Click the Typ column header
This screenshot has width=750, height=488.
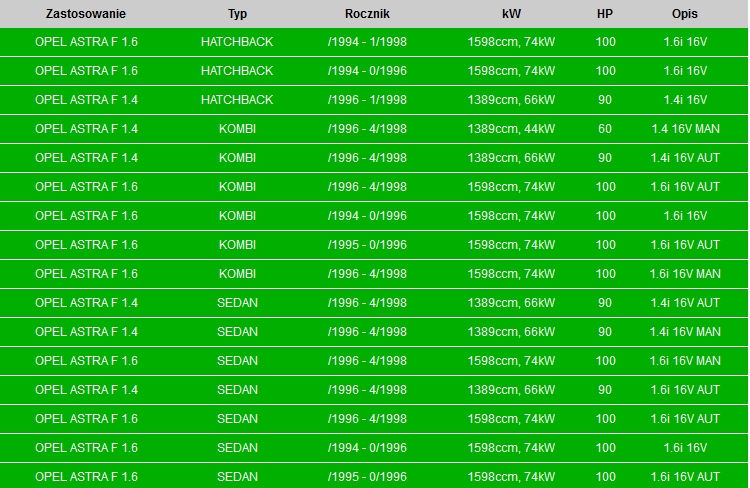tap(237, 14)
